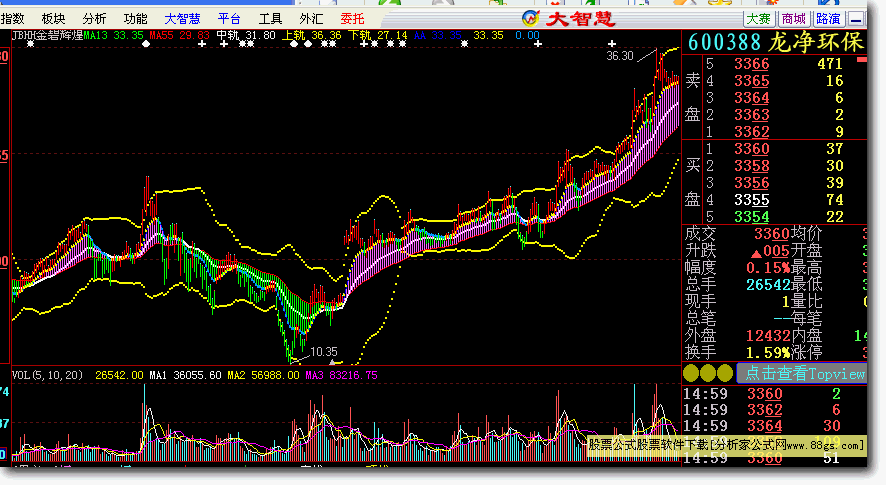Viewport: 886px width, 485px height.
Task: Click buy level 2 price 3358
Action: [752, 166]
